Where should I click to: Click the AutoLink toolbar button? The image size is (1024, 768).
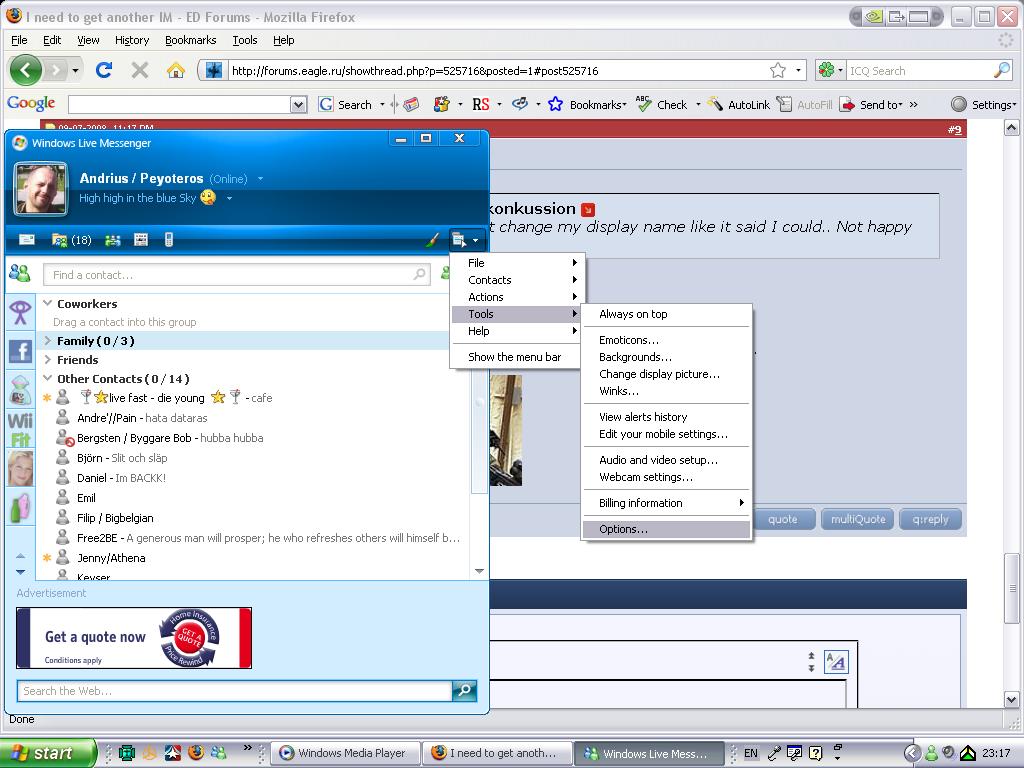739,104
